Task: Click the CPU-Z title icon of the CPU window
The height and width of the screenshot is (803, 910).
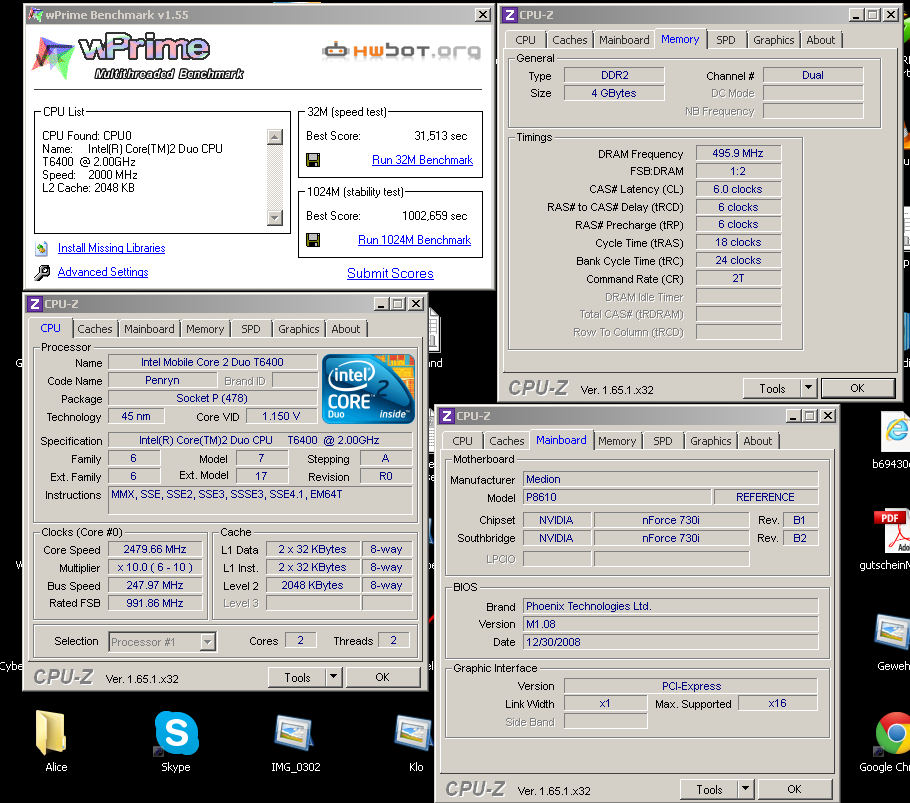Action: [x=35, y=304]
